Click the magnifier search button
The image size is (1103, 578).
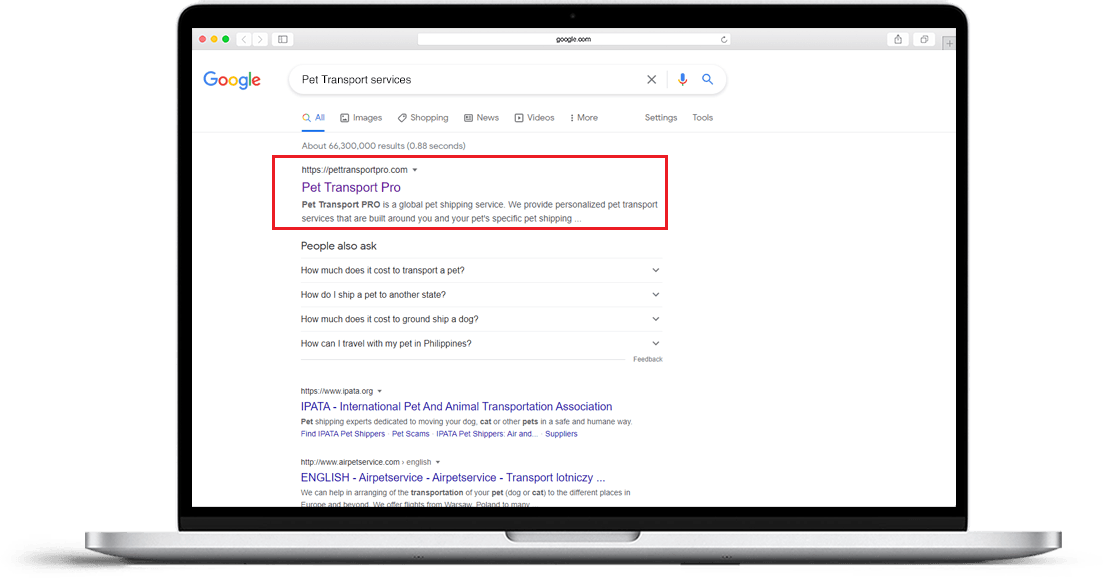(708, 79)
